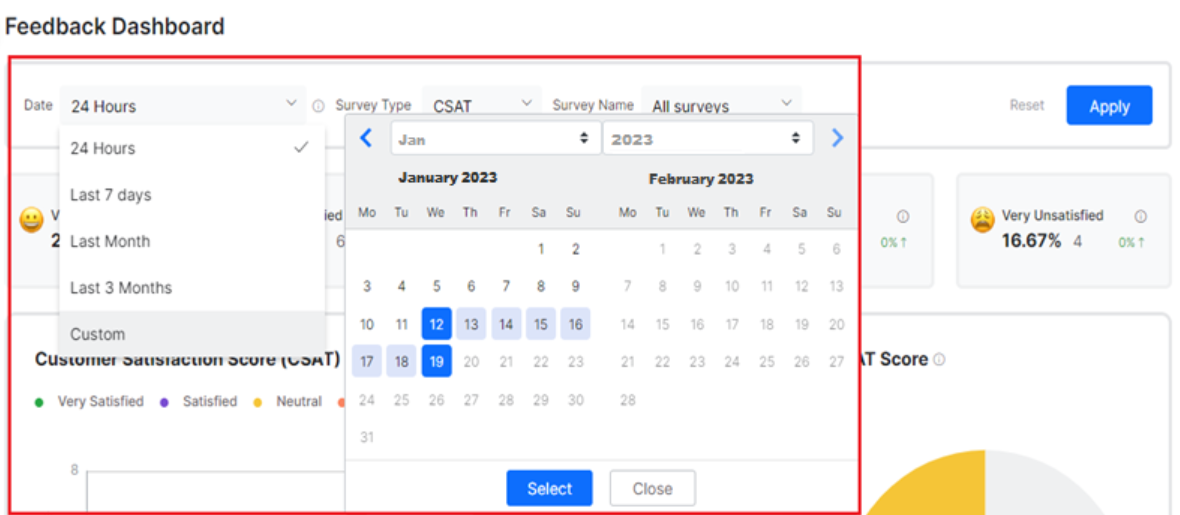The height and width of the screenshot is (515, 1180).
Task: Choose Last 7 days from date options
Action: (x=111, y=195)
